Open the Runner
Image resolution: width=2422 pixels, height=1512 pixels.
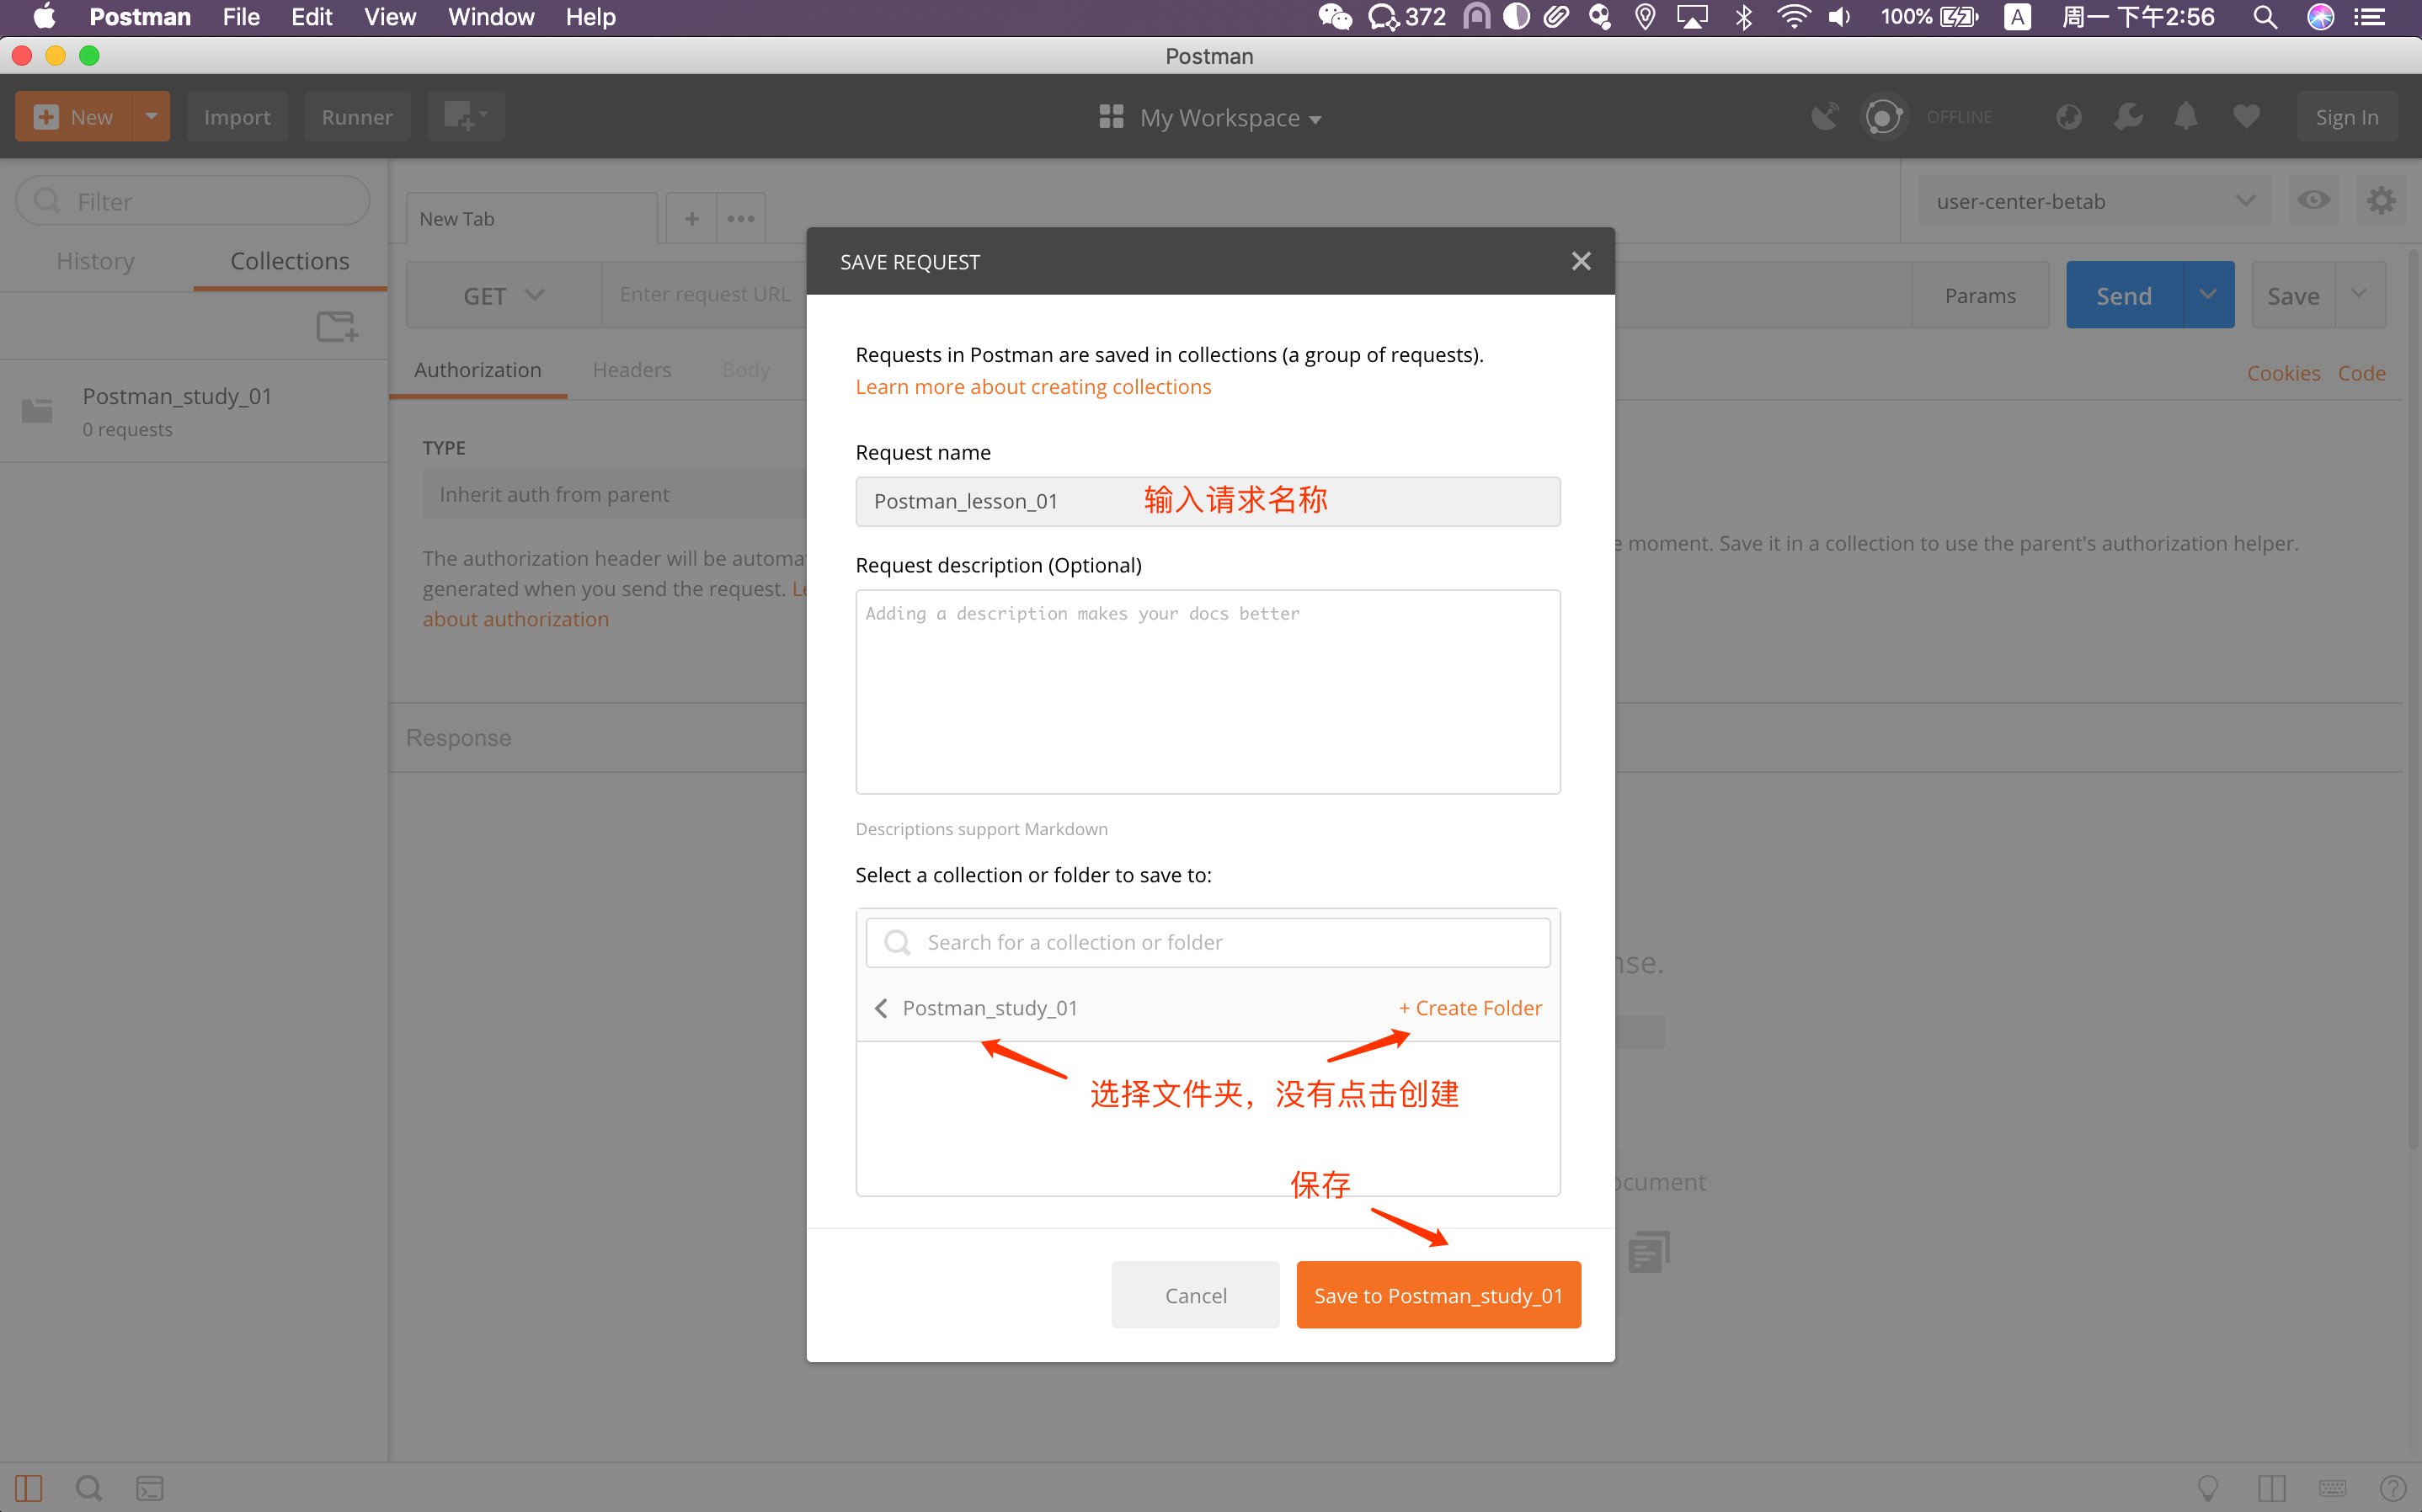pyautogui.click(x=357, y=117)
